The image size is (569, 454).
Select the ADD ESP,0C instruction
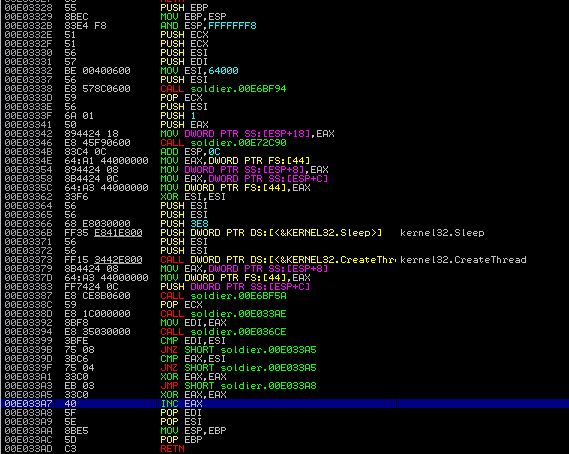click(190, 152)
